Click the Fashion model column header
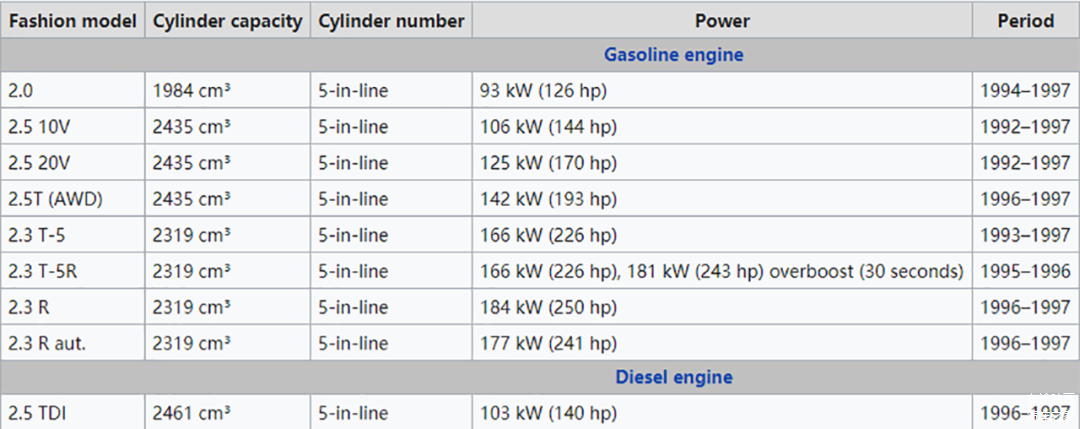Screen dimensions: 1080x429 73,21
